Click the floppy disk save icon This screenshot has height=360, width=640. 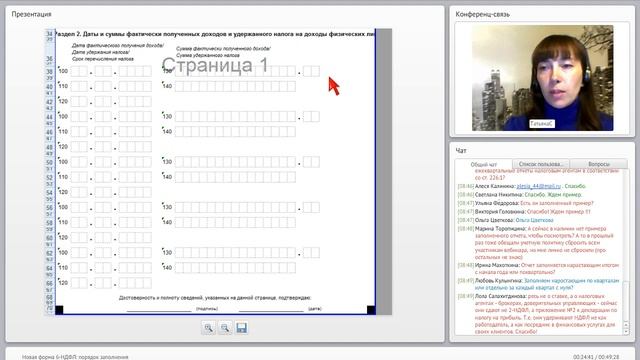coord(241,328)
